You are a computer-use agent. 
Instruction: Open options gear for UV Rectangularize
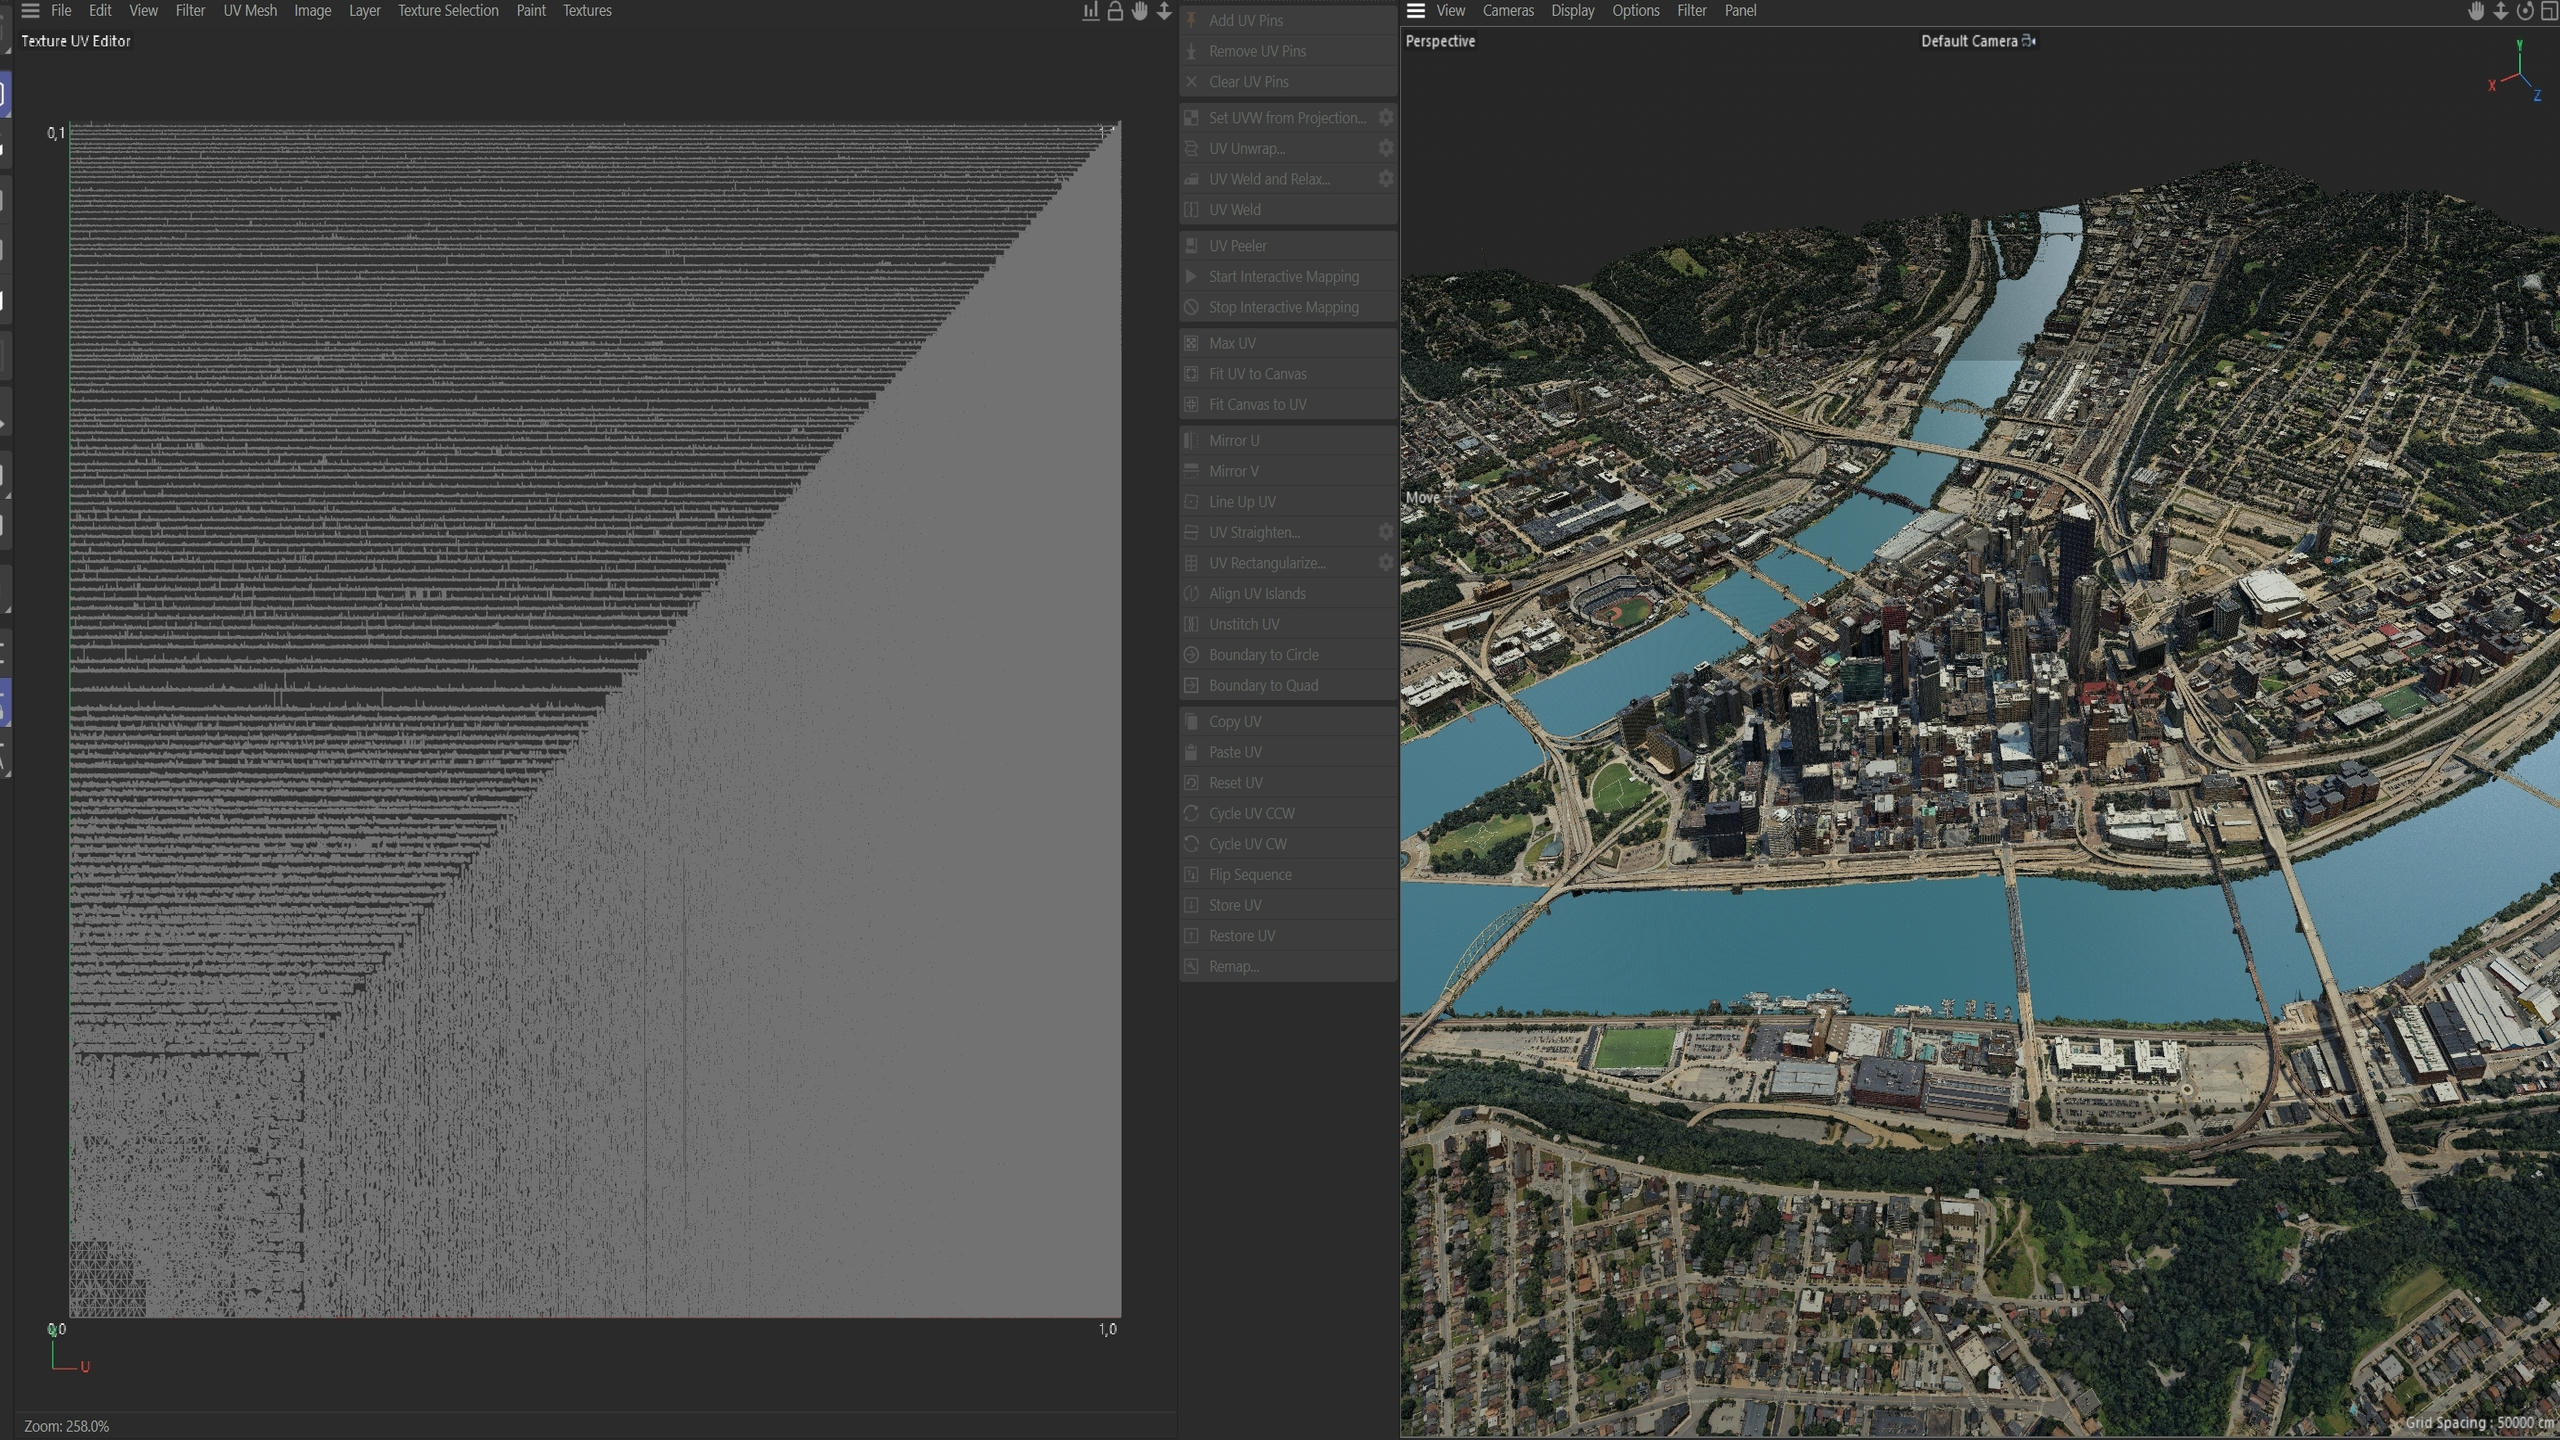[1386, 563]
